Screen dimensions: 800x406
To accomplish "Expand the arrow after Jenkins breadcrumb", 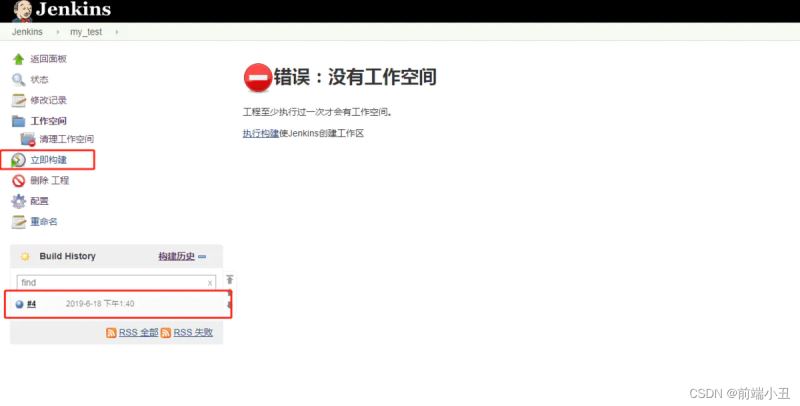I will point(57,32).
